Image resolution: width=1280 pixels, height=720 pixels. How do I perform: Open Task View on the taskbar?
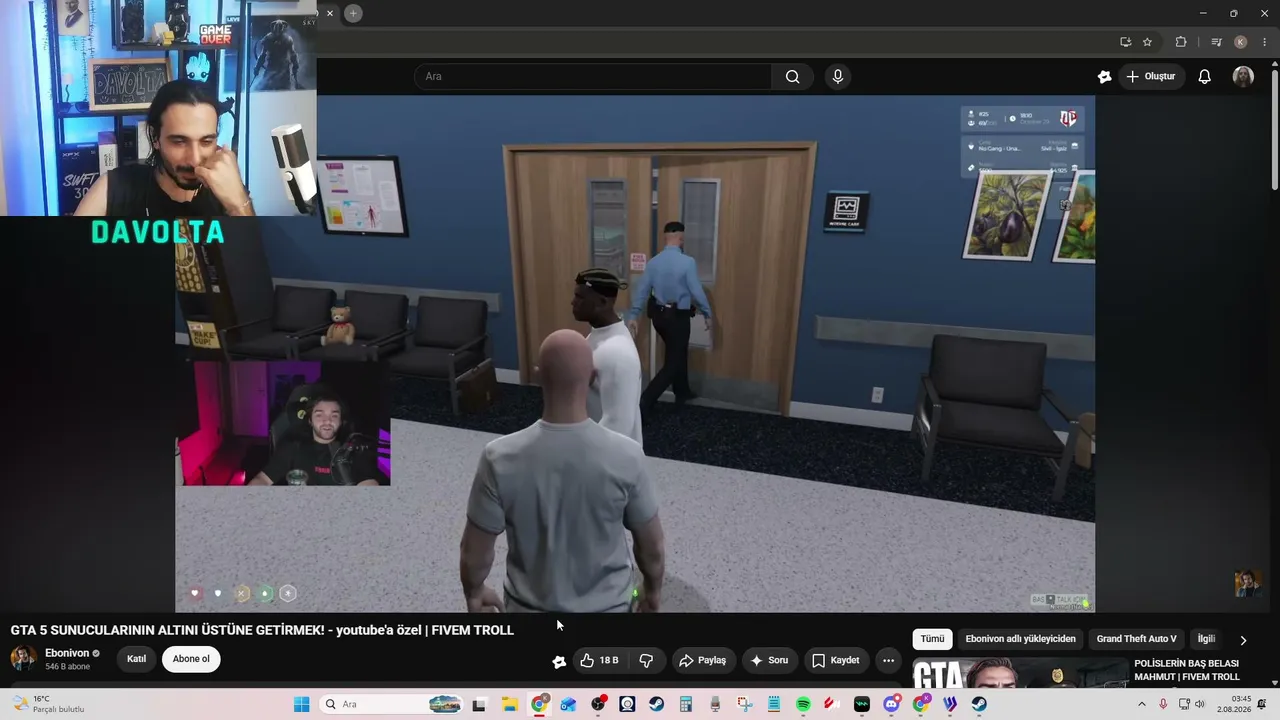(479, 704)
